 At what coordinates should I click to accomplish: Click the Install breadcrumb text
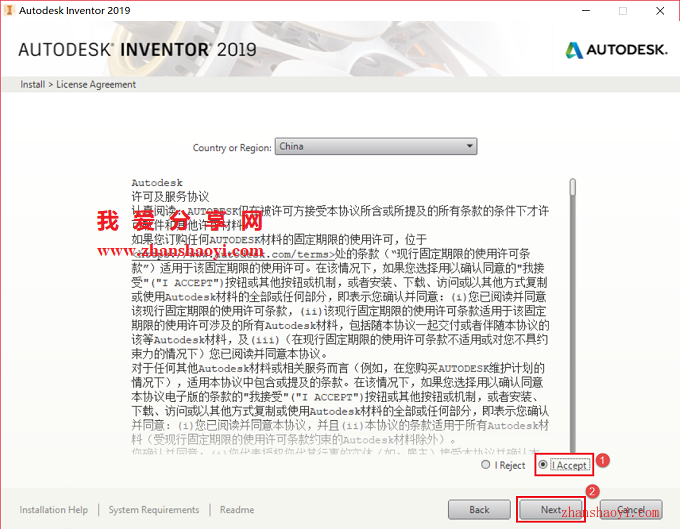tap(33, 85)
